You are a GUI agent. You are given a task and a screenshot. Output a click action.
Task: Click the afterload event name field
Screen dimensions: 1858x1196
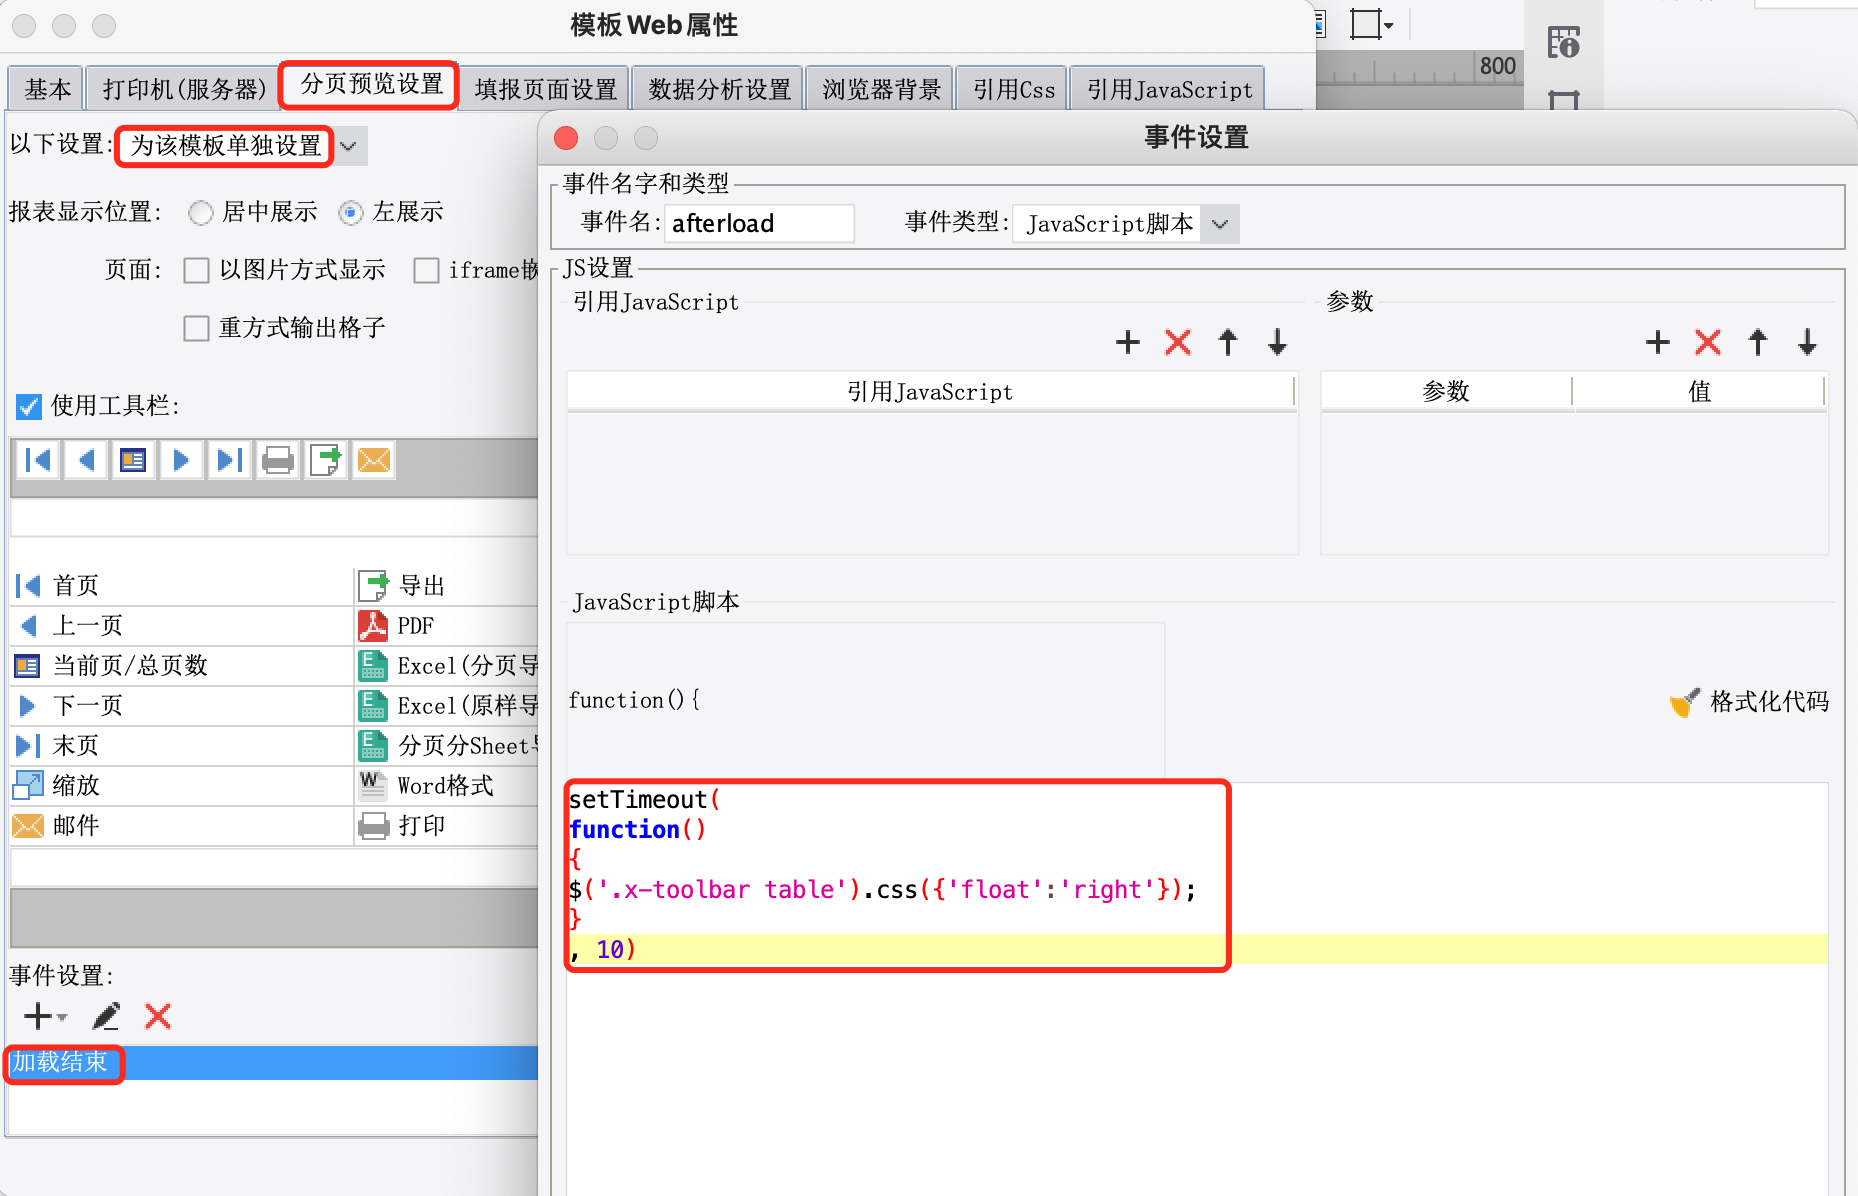pos(759,223)
